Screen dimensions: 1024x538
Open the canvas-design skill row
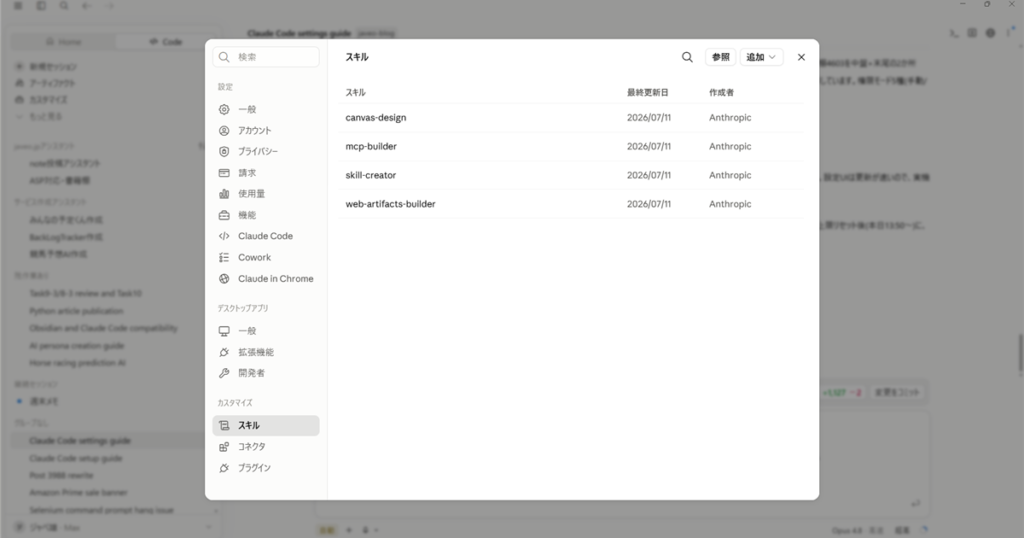[x=571, y=118]
